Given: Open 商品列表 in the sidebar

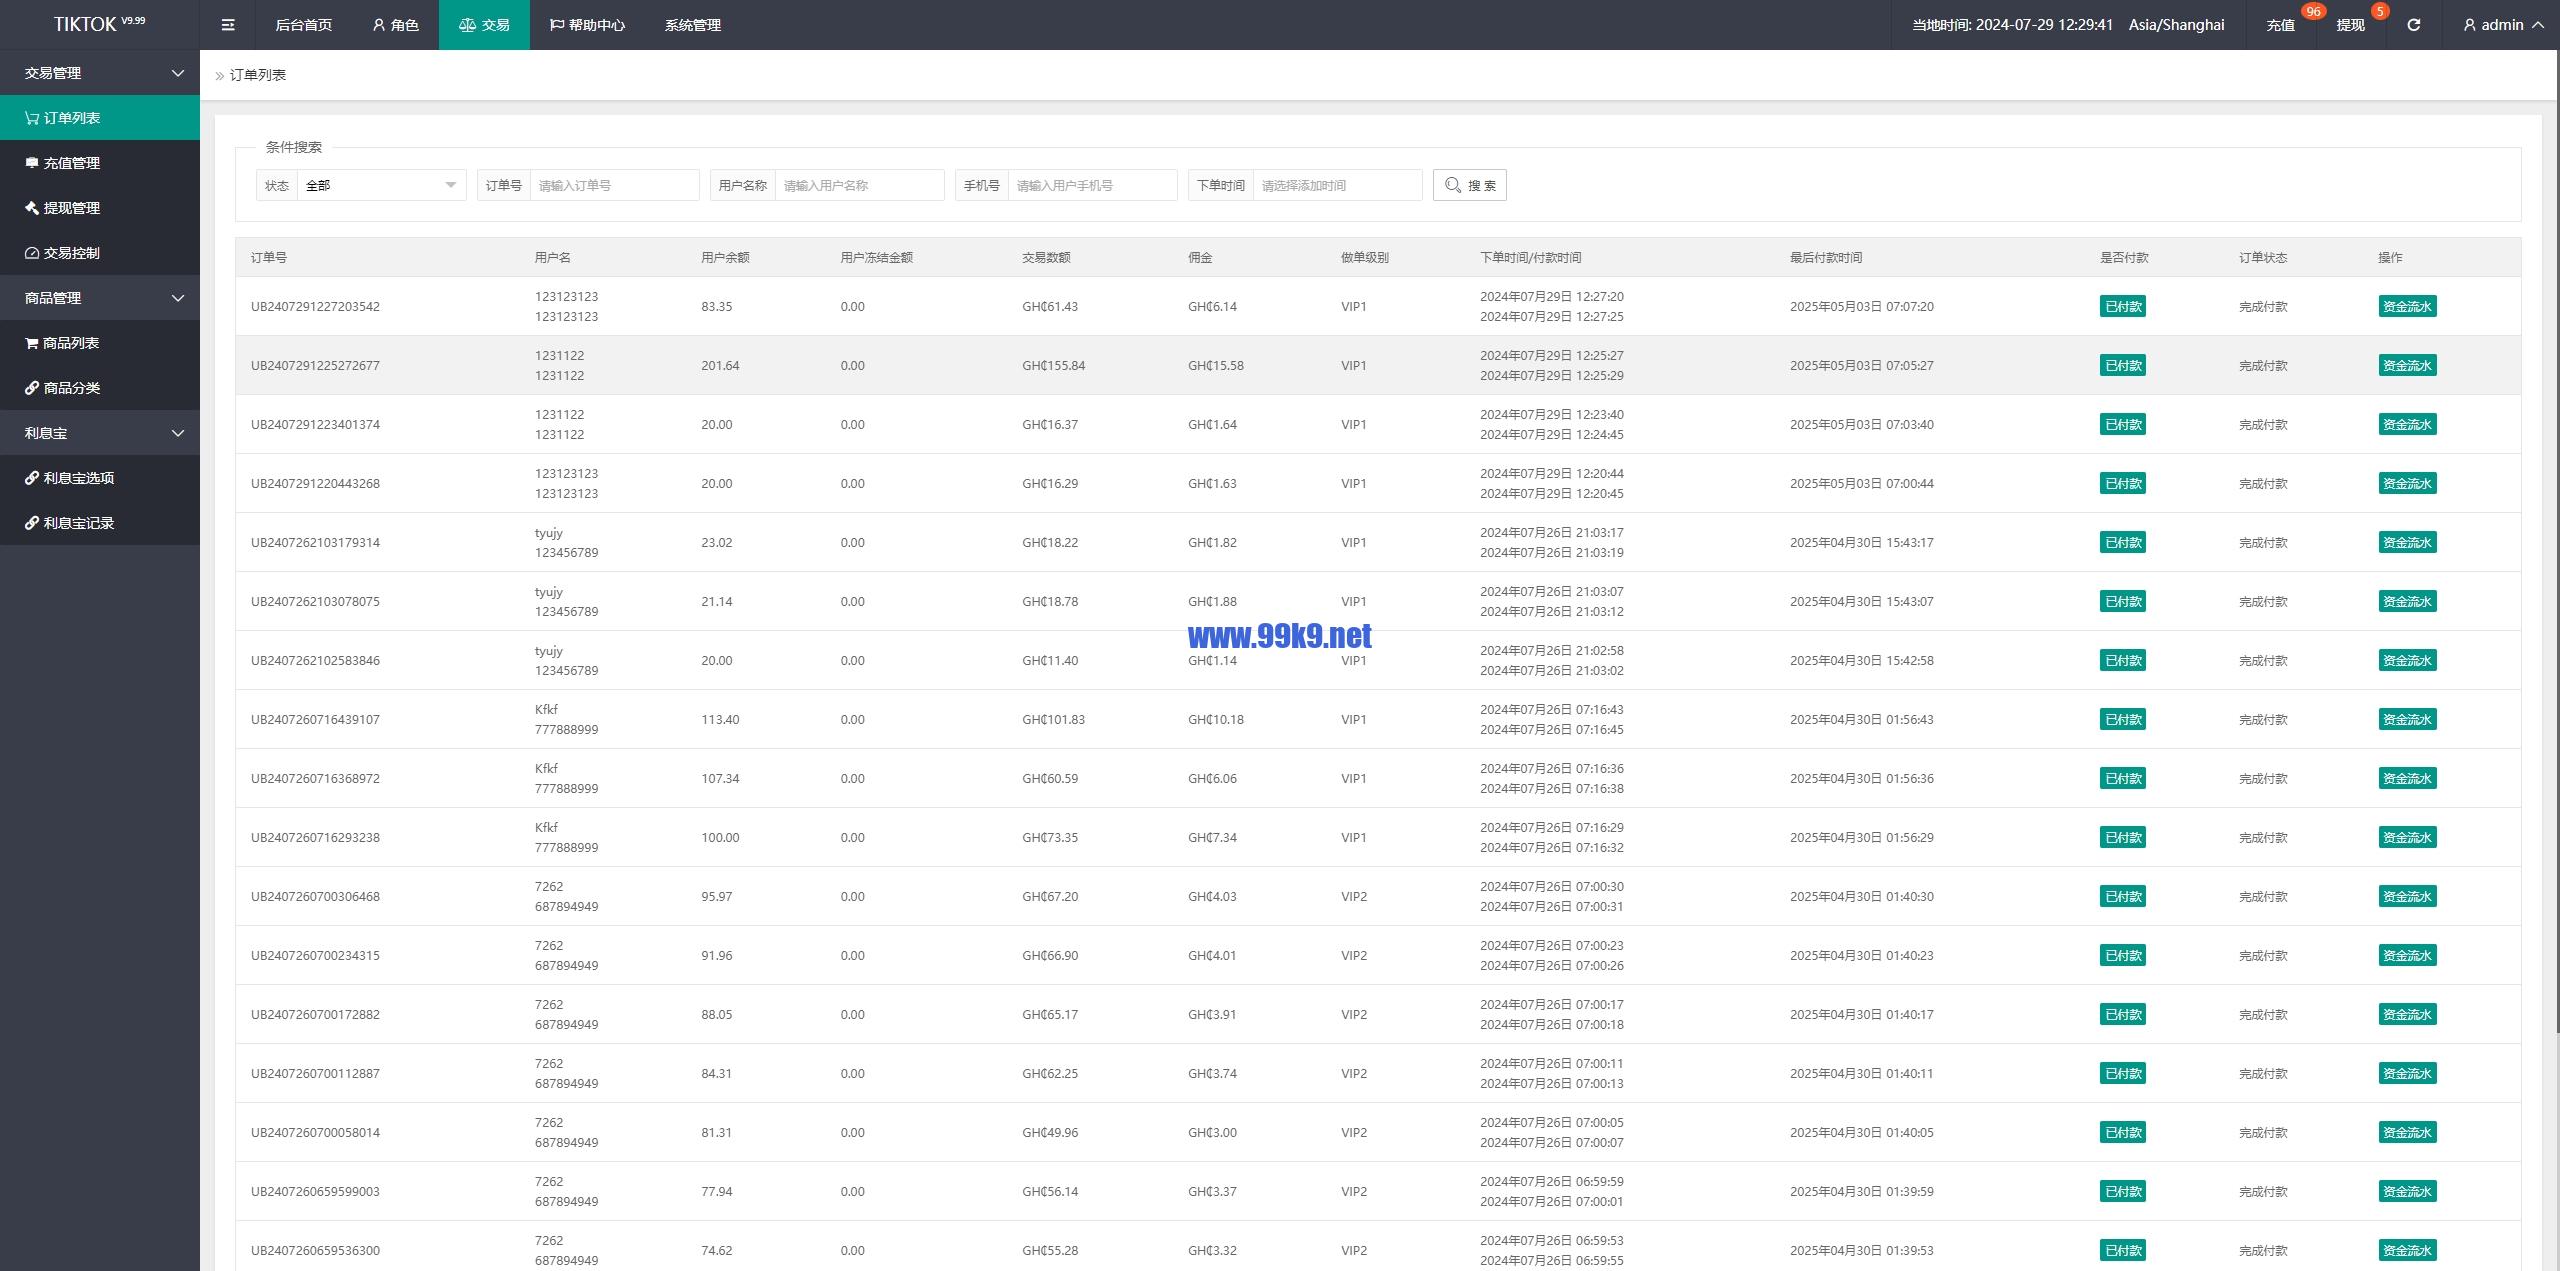Looking at the screenshot, I should tap(100, 343).
